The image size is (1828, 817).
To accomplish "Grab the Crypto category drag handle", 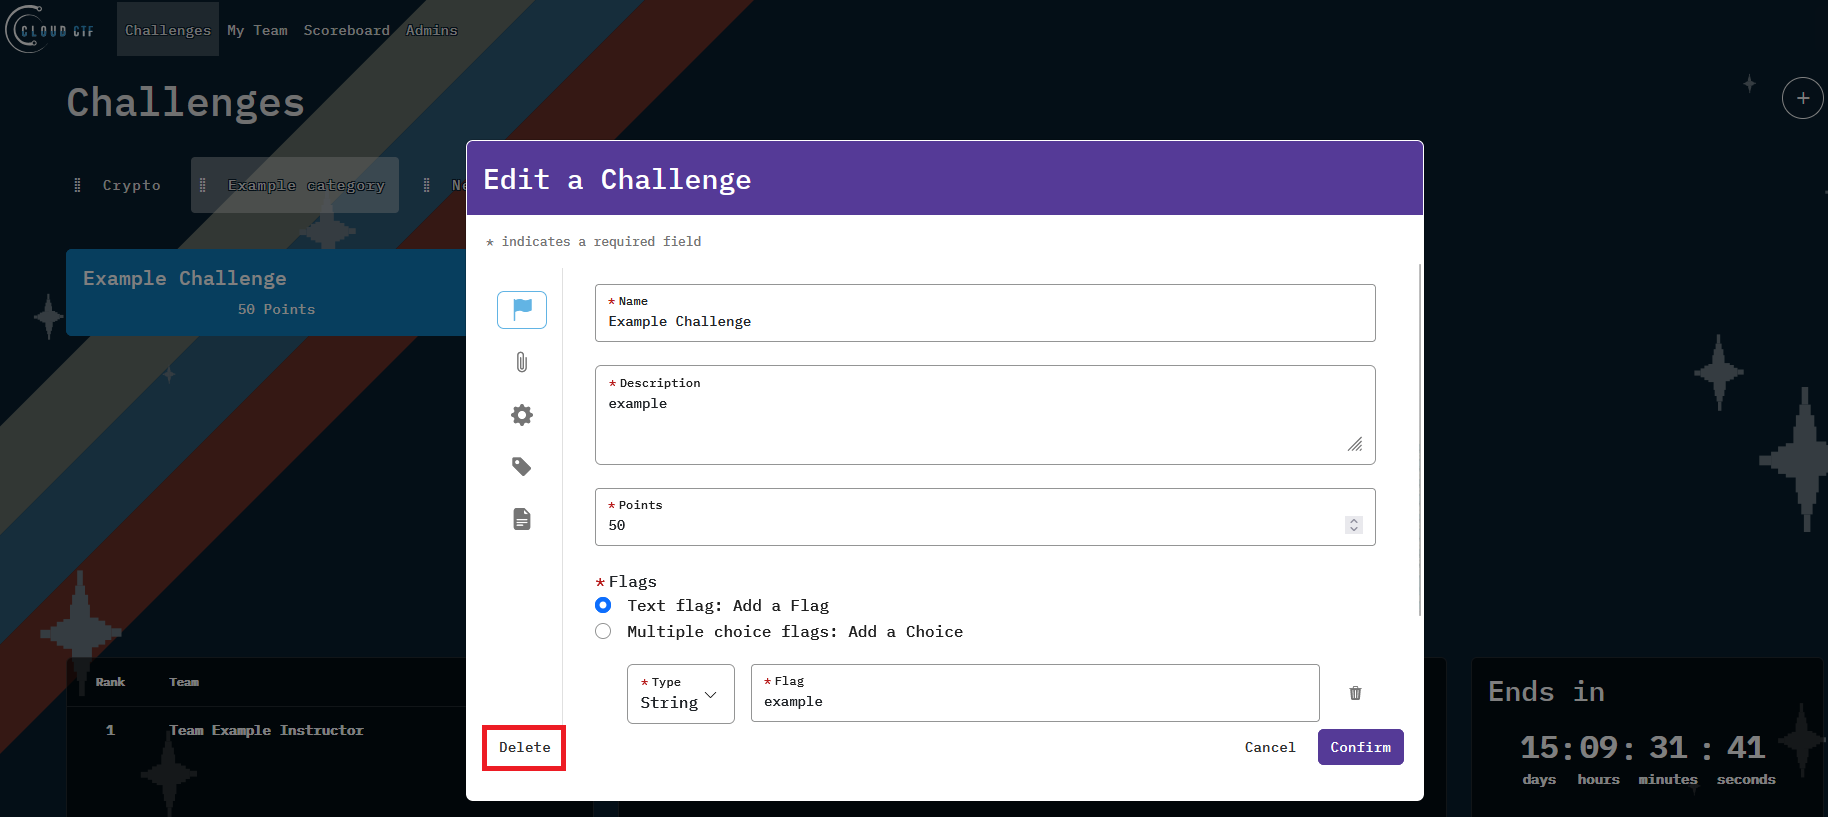I will click(78, 185).
